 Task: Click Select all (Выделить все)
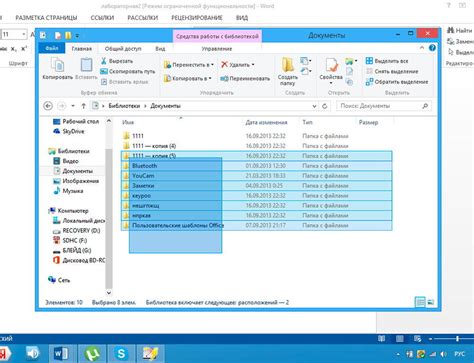point(387,61)
